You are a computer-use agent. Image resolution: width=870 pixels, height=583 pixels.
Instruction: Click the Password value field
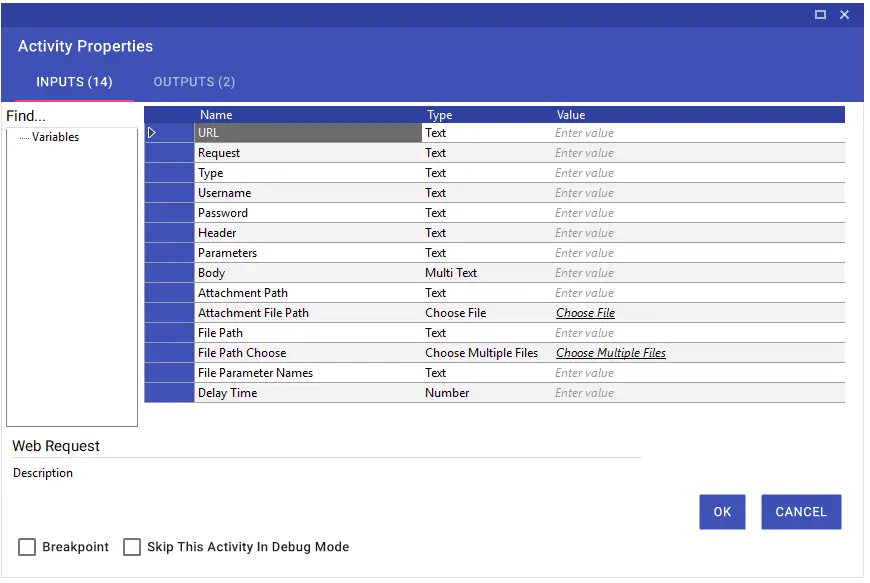[698, 213]
